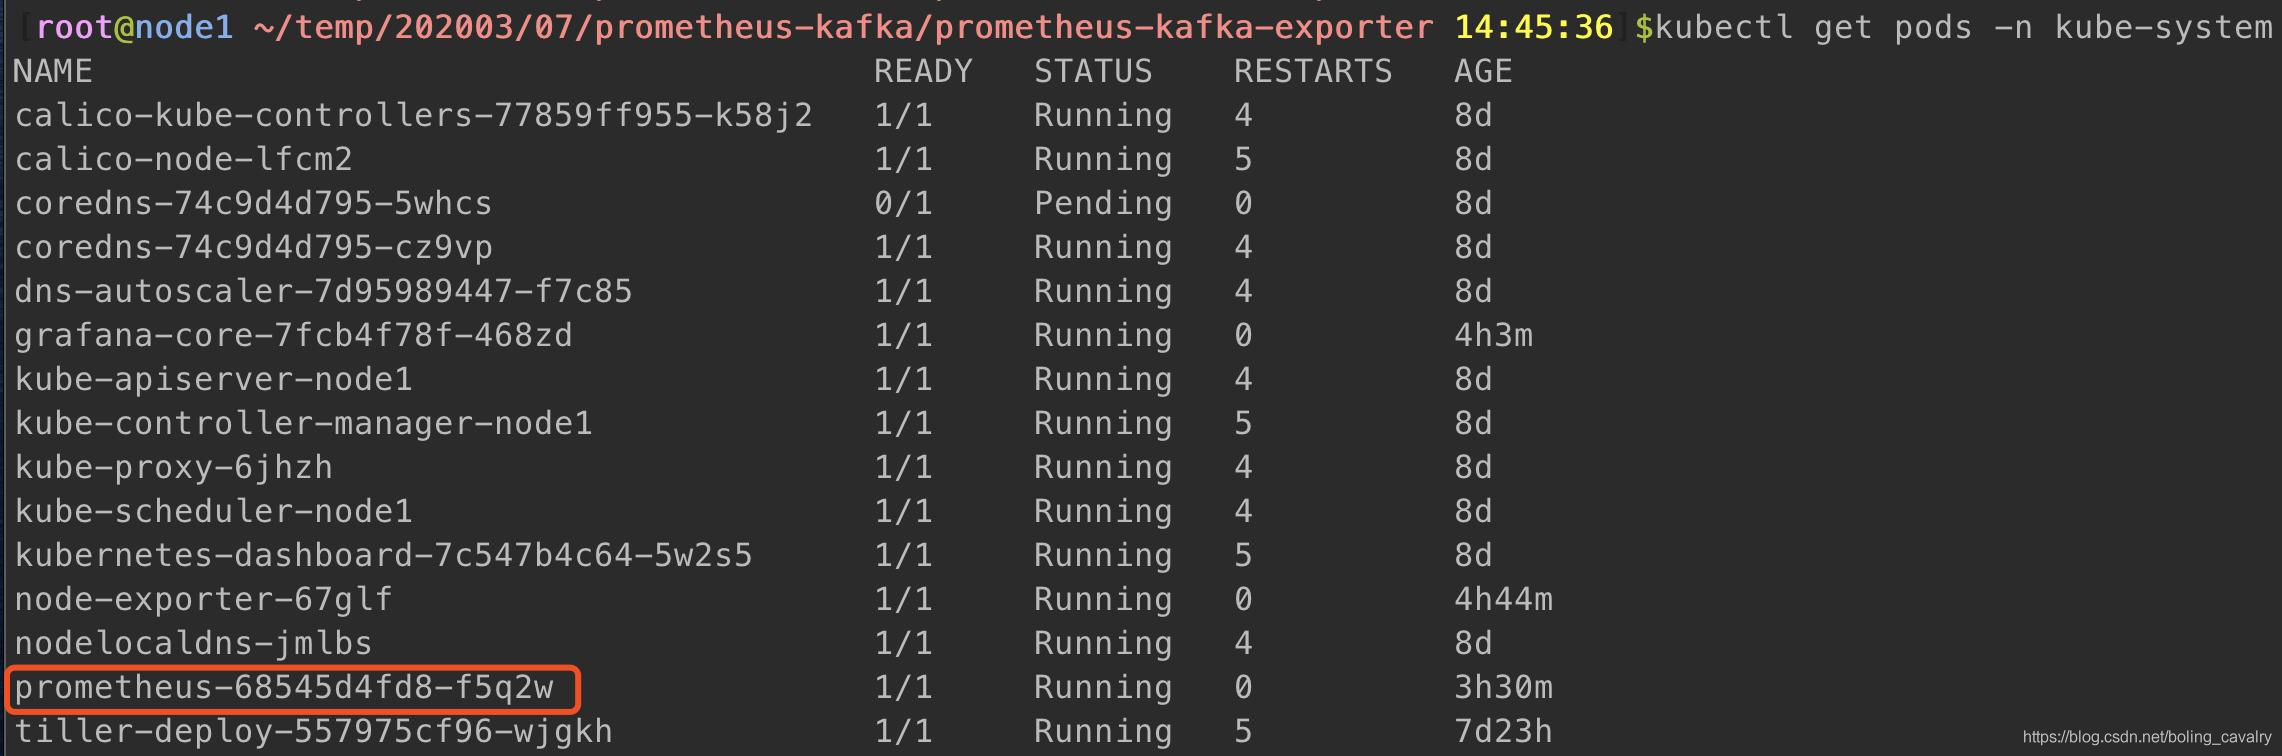The width and height of the screenshot is (2282, 756).
Task: Click the kube-apiserver-node1 pod name
Action: tap(213, 380)
